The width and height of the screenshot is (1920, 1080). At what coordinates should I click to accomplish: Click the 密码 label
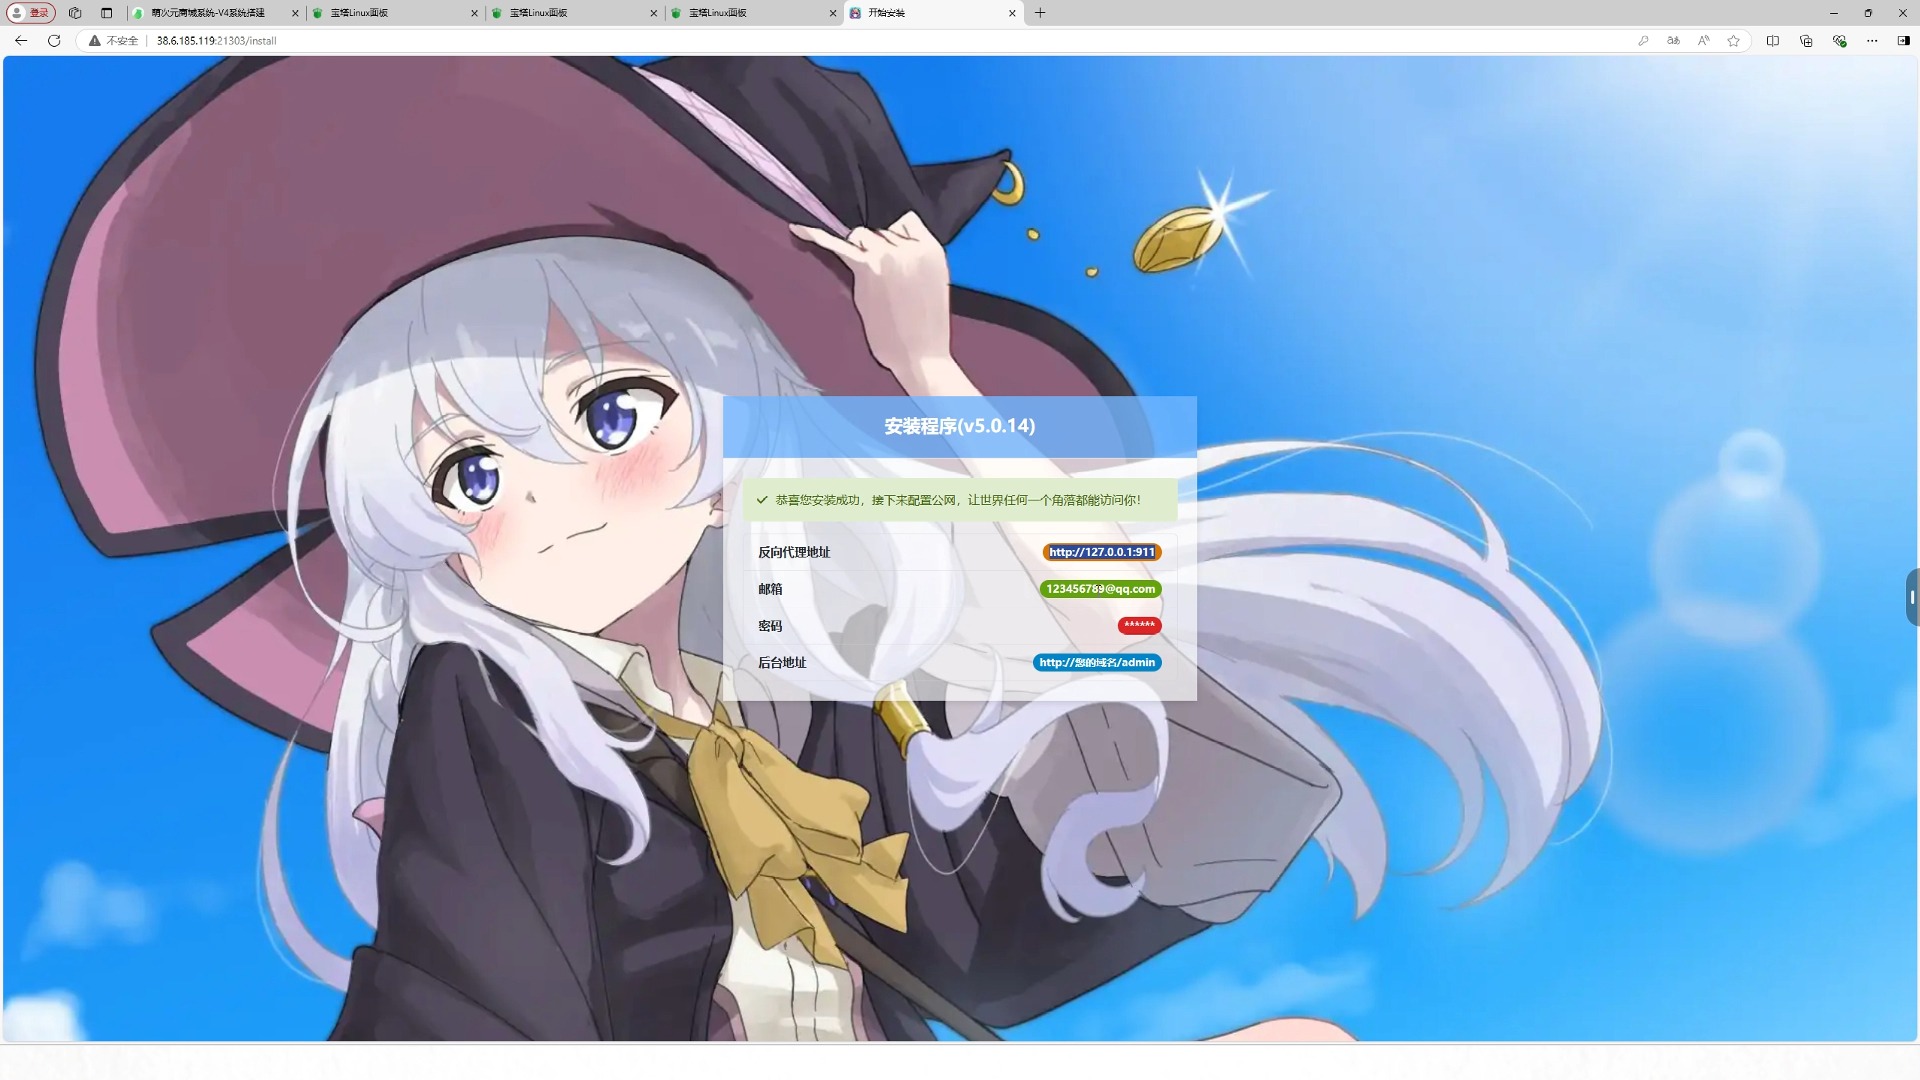click(770, 626)
